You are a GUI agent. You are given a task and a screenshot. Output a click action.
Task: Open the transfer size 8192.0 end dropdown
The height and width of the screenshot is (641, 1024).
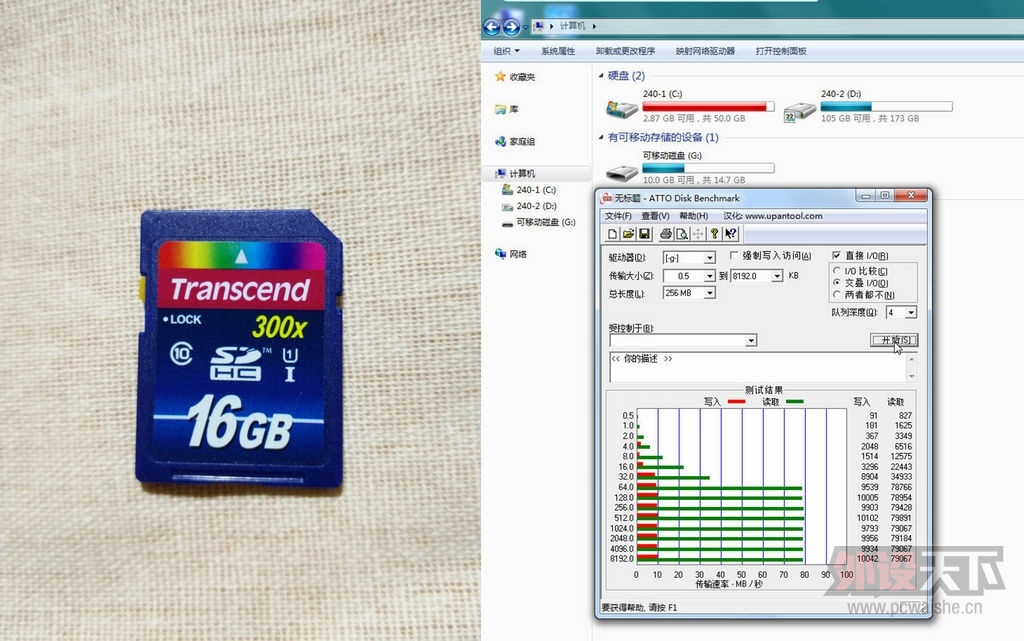tap(776, 276)
